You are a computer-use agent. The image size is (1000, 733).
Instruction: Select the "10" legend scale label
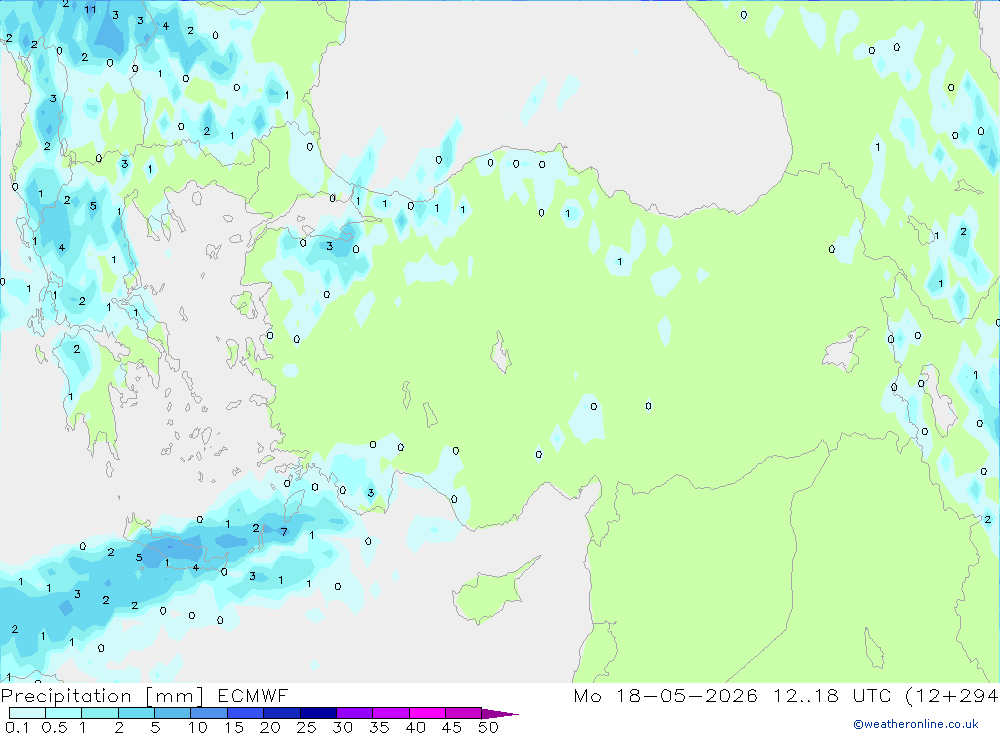click(198, 727)
